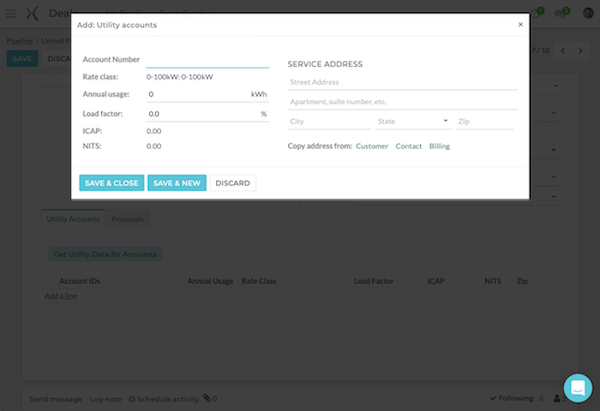
Task: Sort by the ICAP column header
Action: 435,281
